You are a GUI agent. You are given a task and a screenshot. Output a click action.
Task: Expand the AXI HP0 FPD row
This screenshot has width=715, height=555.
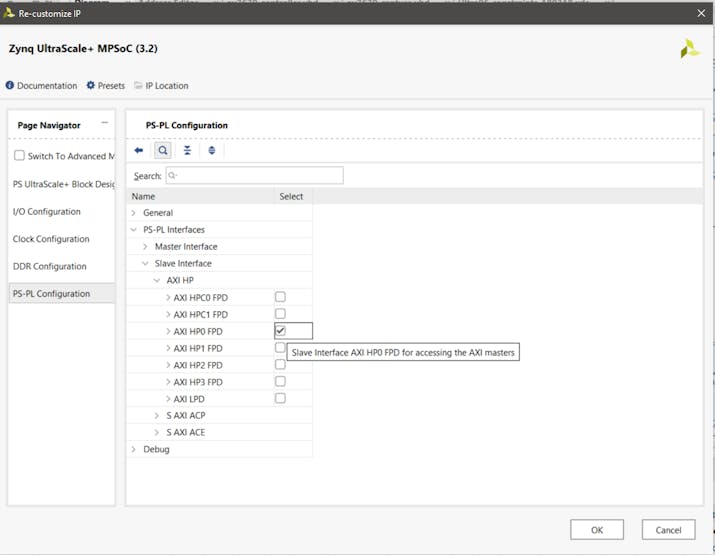point(168,331)
